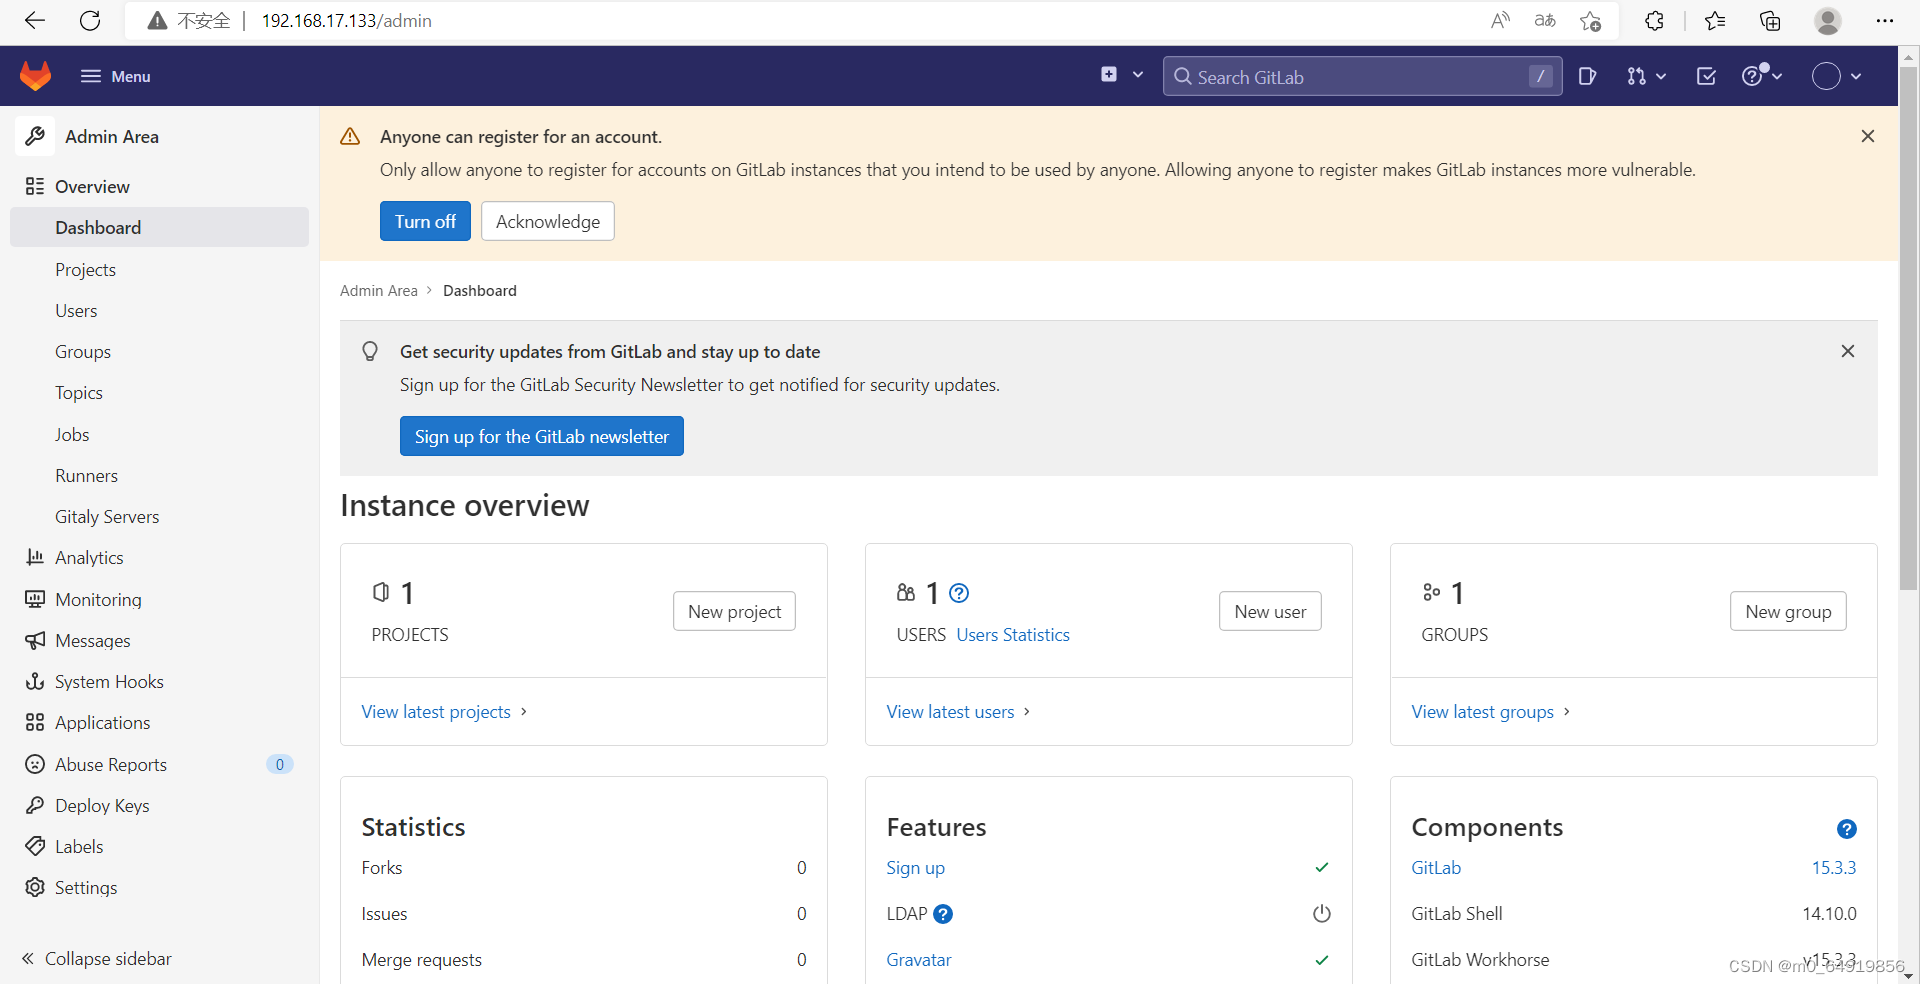1920x984 pixels.
Task: Click the GitLab fox logo
Action: coord(36,76)
